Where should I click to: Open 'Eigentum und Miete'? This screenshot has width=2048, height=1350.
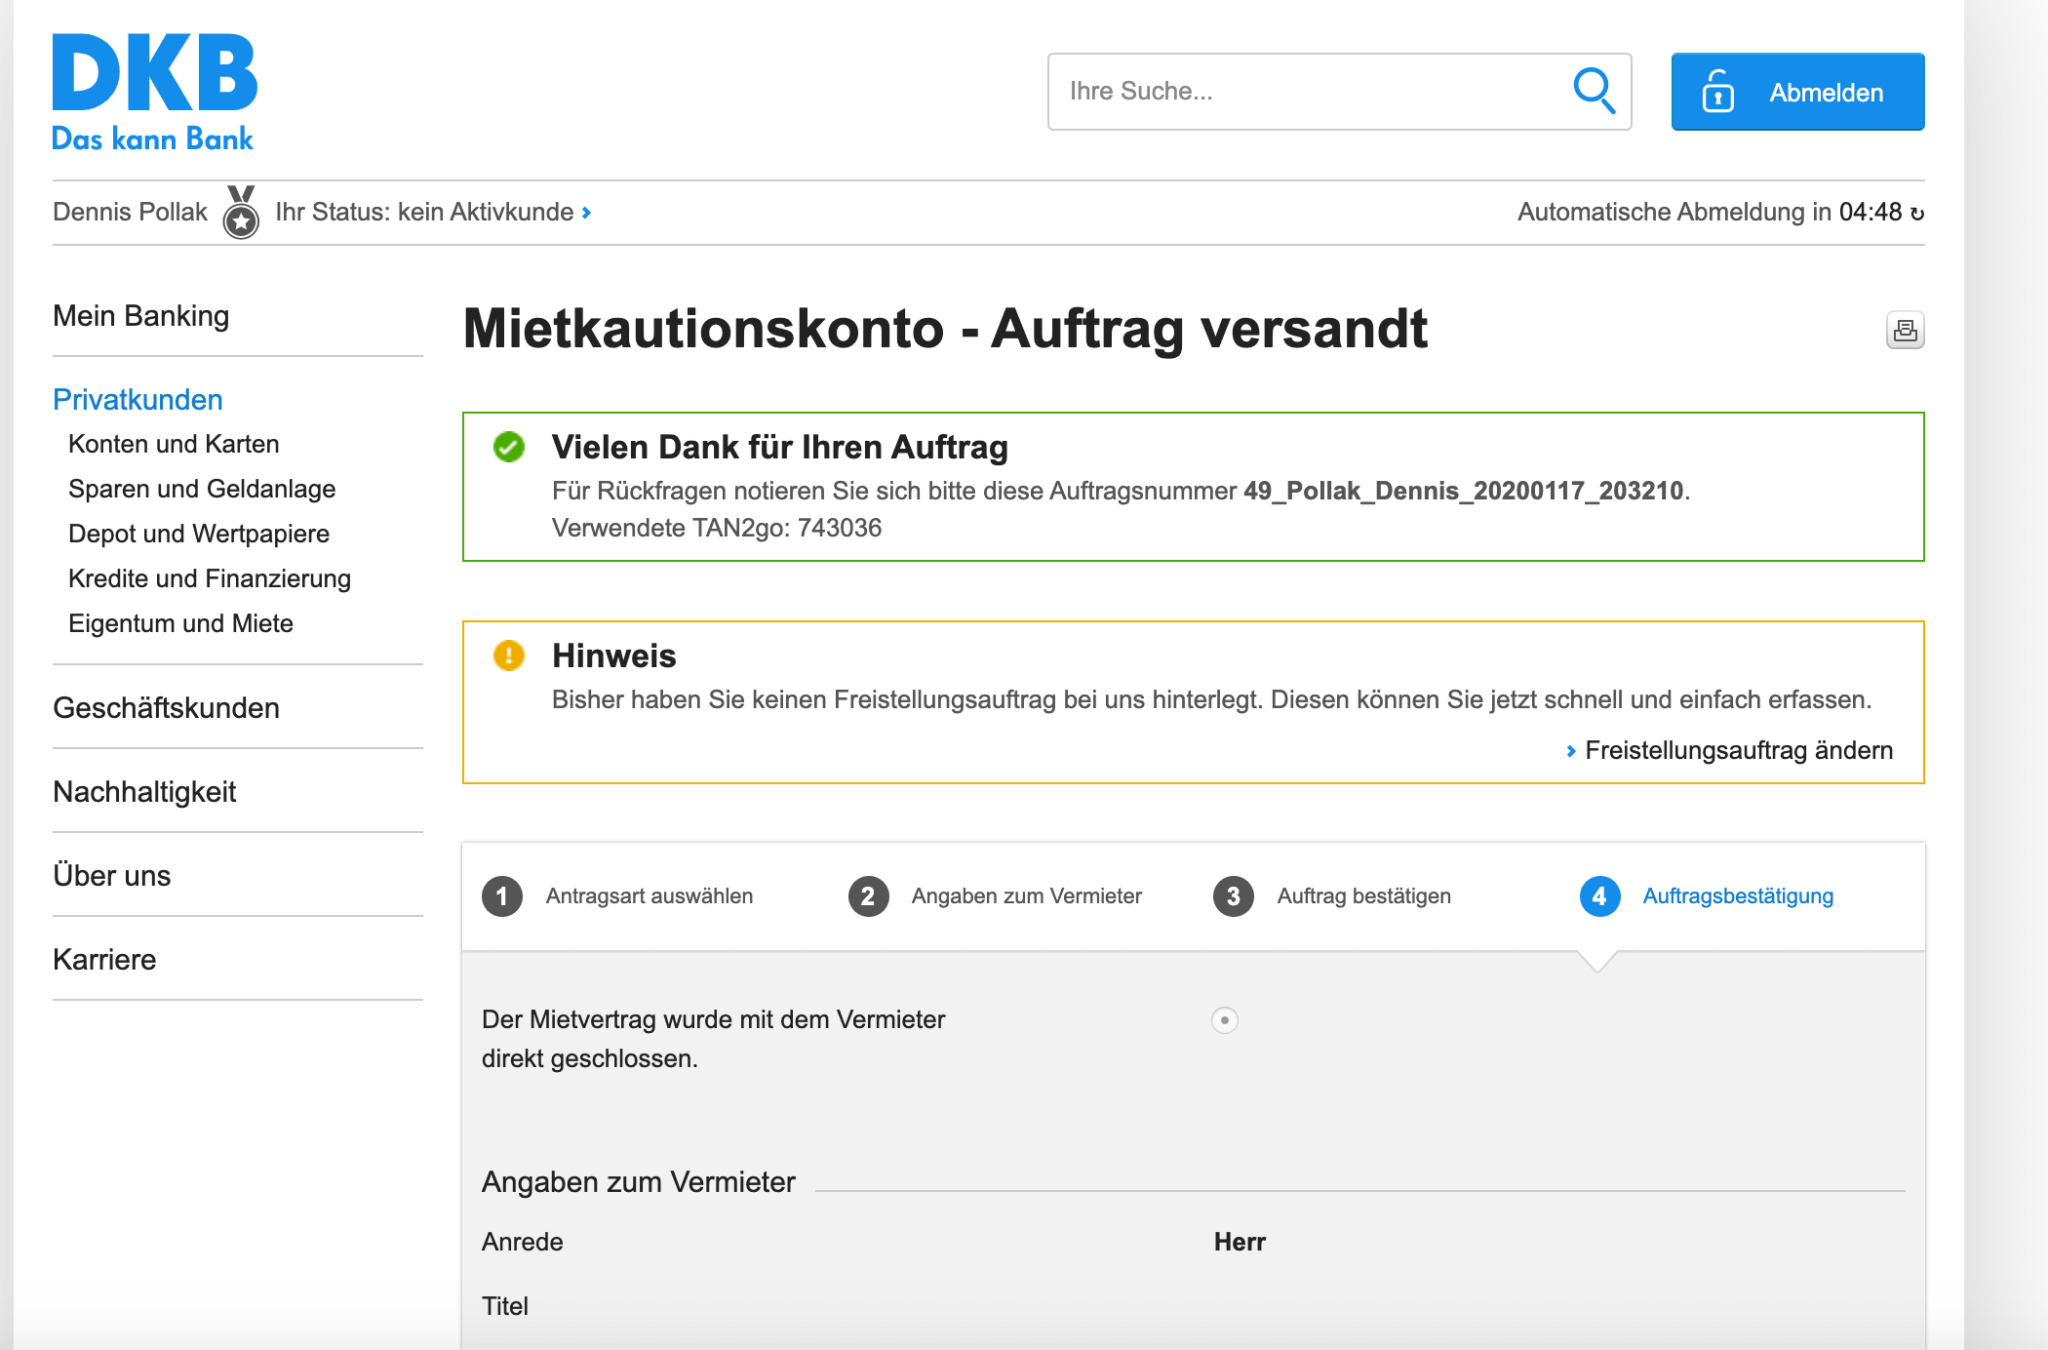click(x=181, y=623)
